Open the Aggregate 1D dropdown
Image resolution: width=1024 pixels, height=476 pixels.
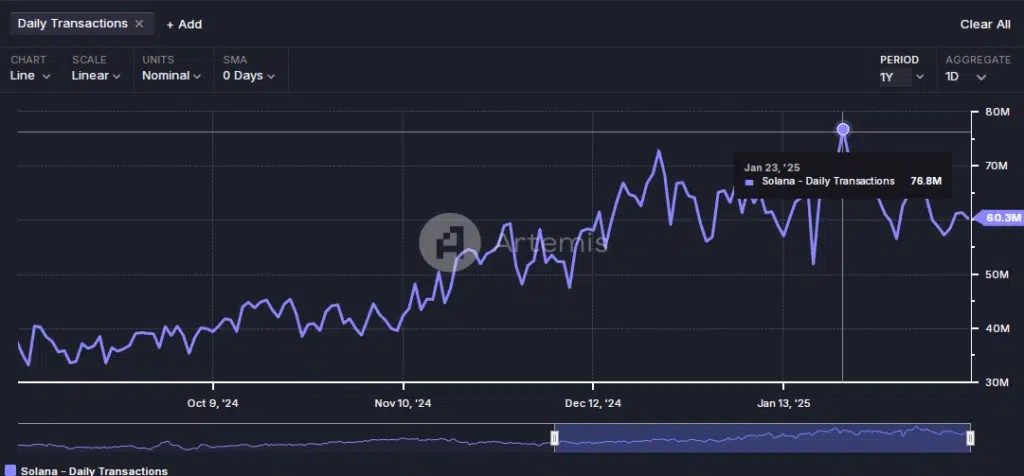click(965, 76)
